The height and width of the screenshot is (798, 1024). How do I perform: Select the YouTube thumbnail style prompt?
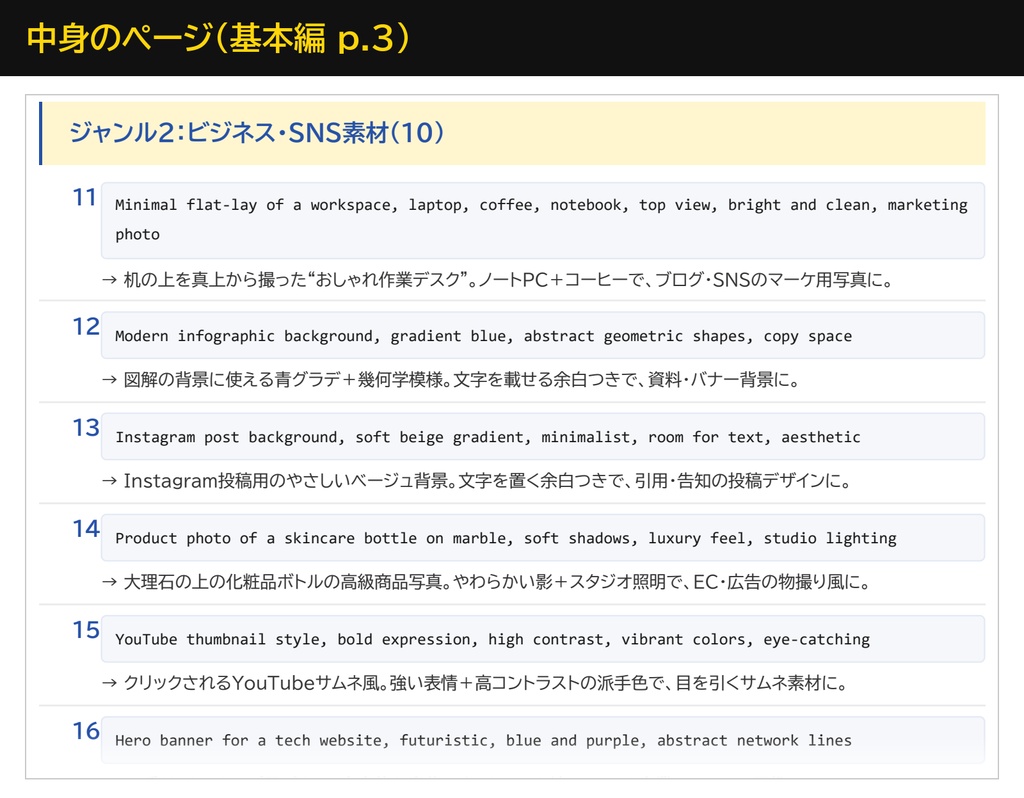[x=543, y=639]
